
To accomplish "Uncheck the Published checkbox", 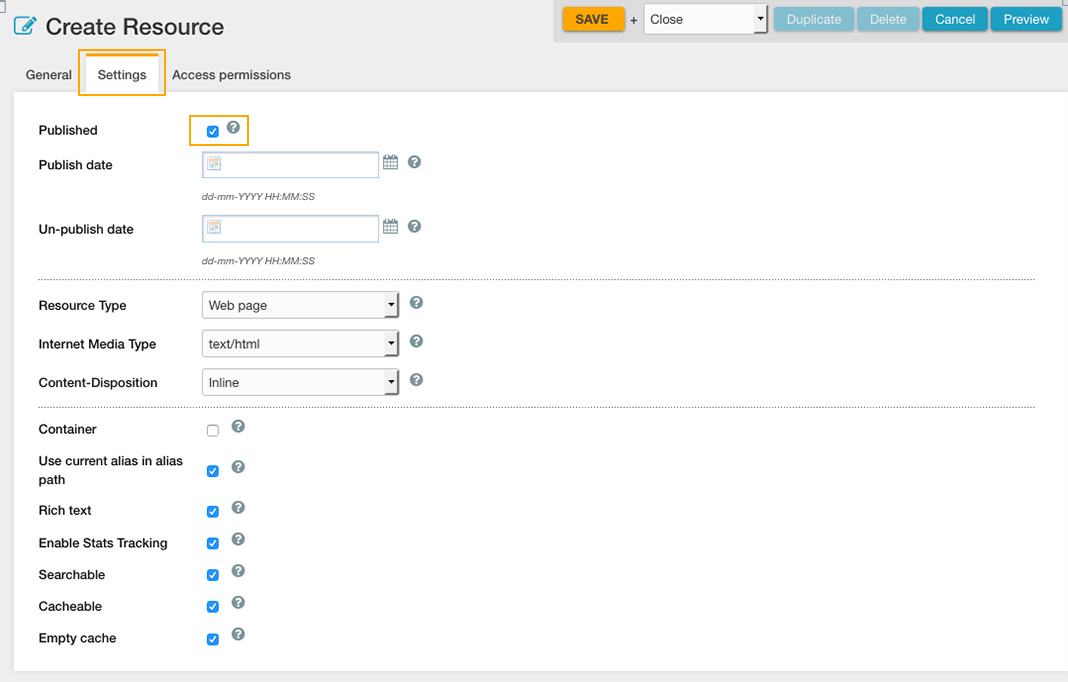I will [213, 132].
